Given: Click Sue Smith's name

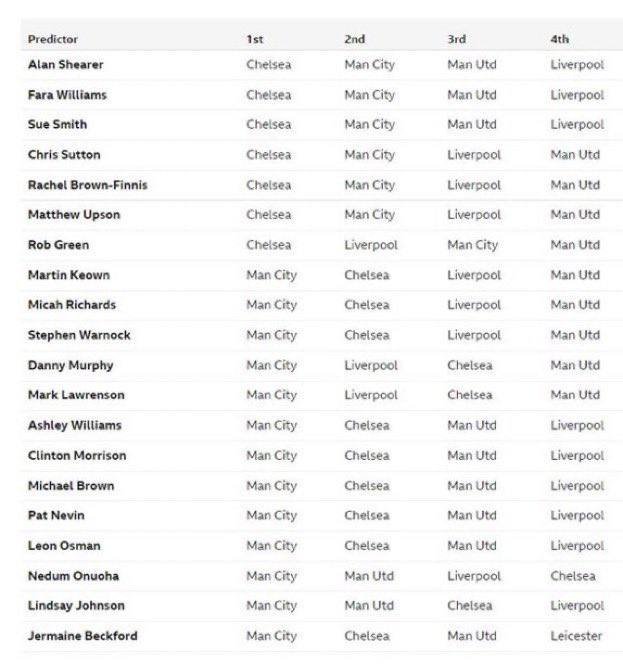Looking at the screenshot, I should pyautogui.click(x=57, y=125).
